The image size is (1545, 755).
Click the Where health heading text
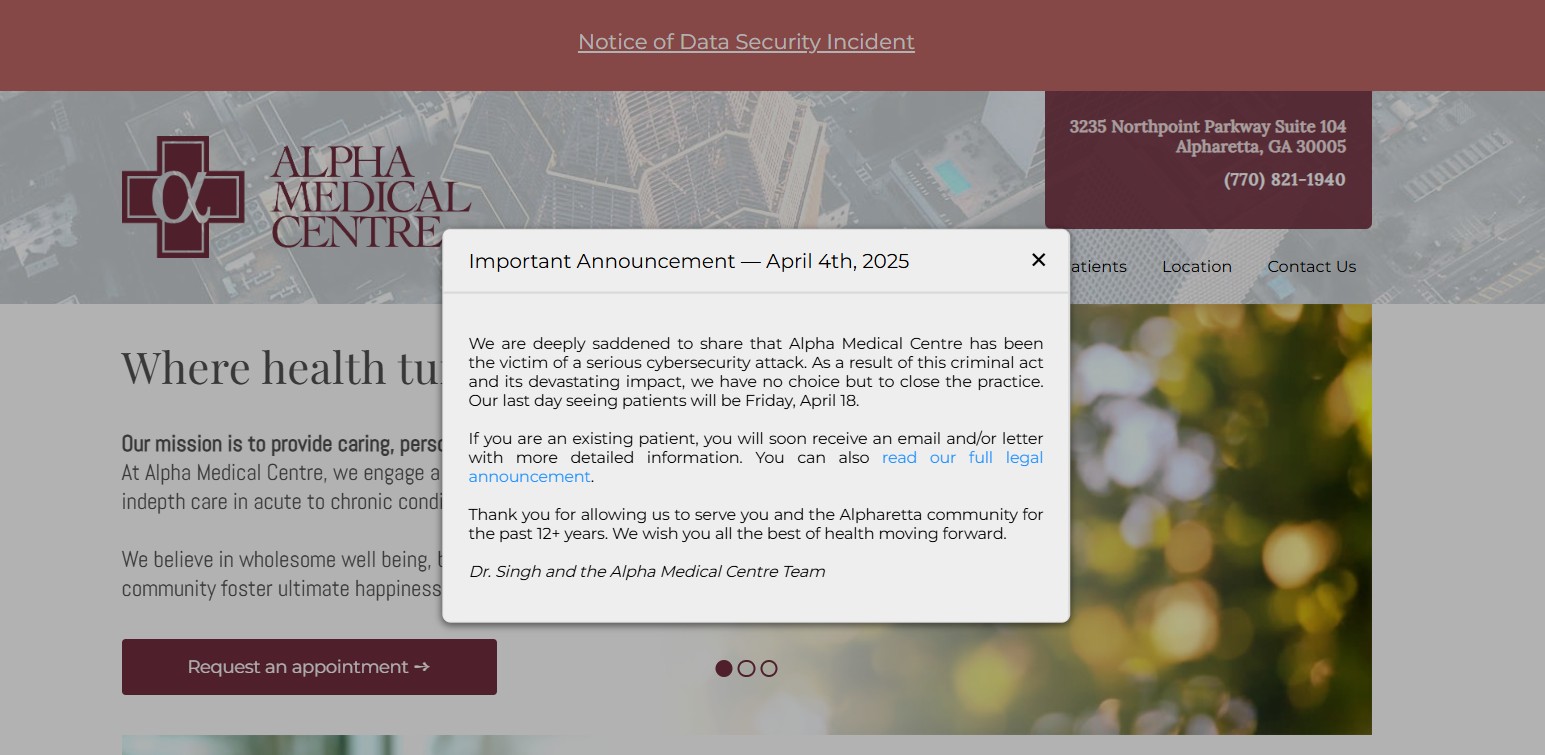(281, 367)
